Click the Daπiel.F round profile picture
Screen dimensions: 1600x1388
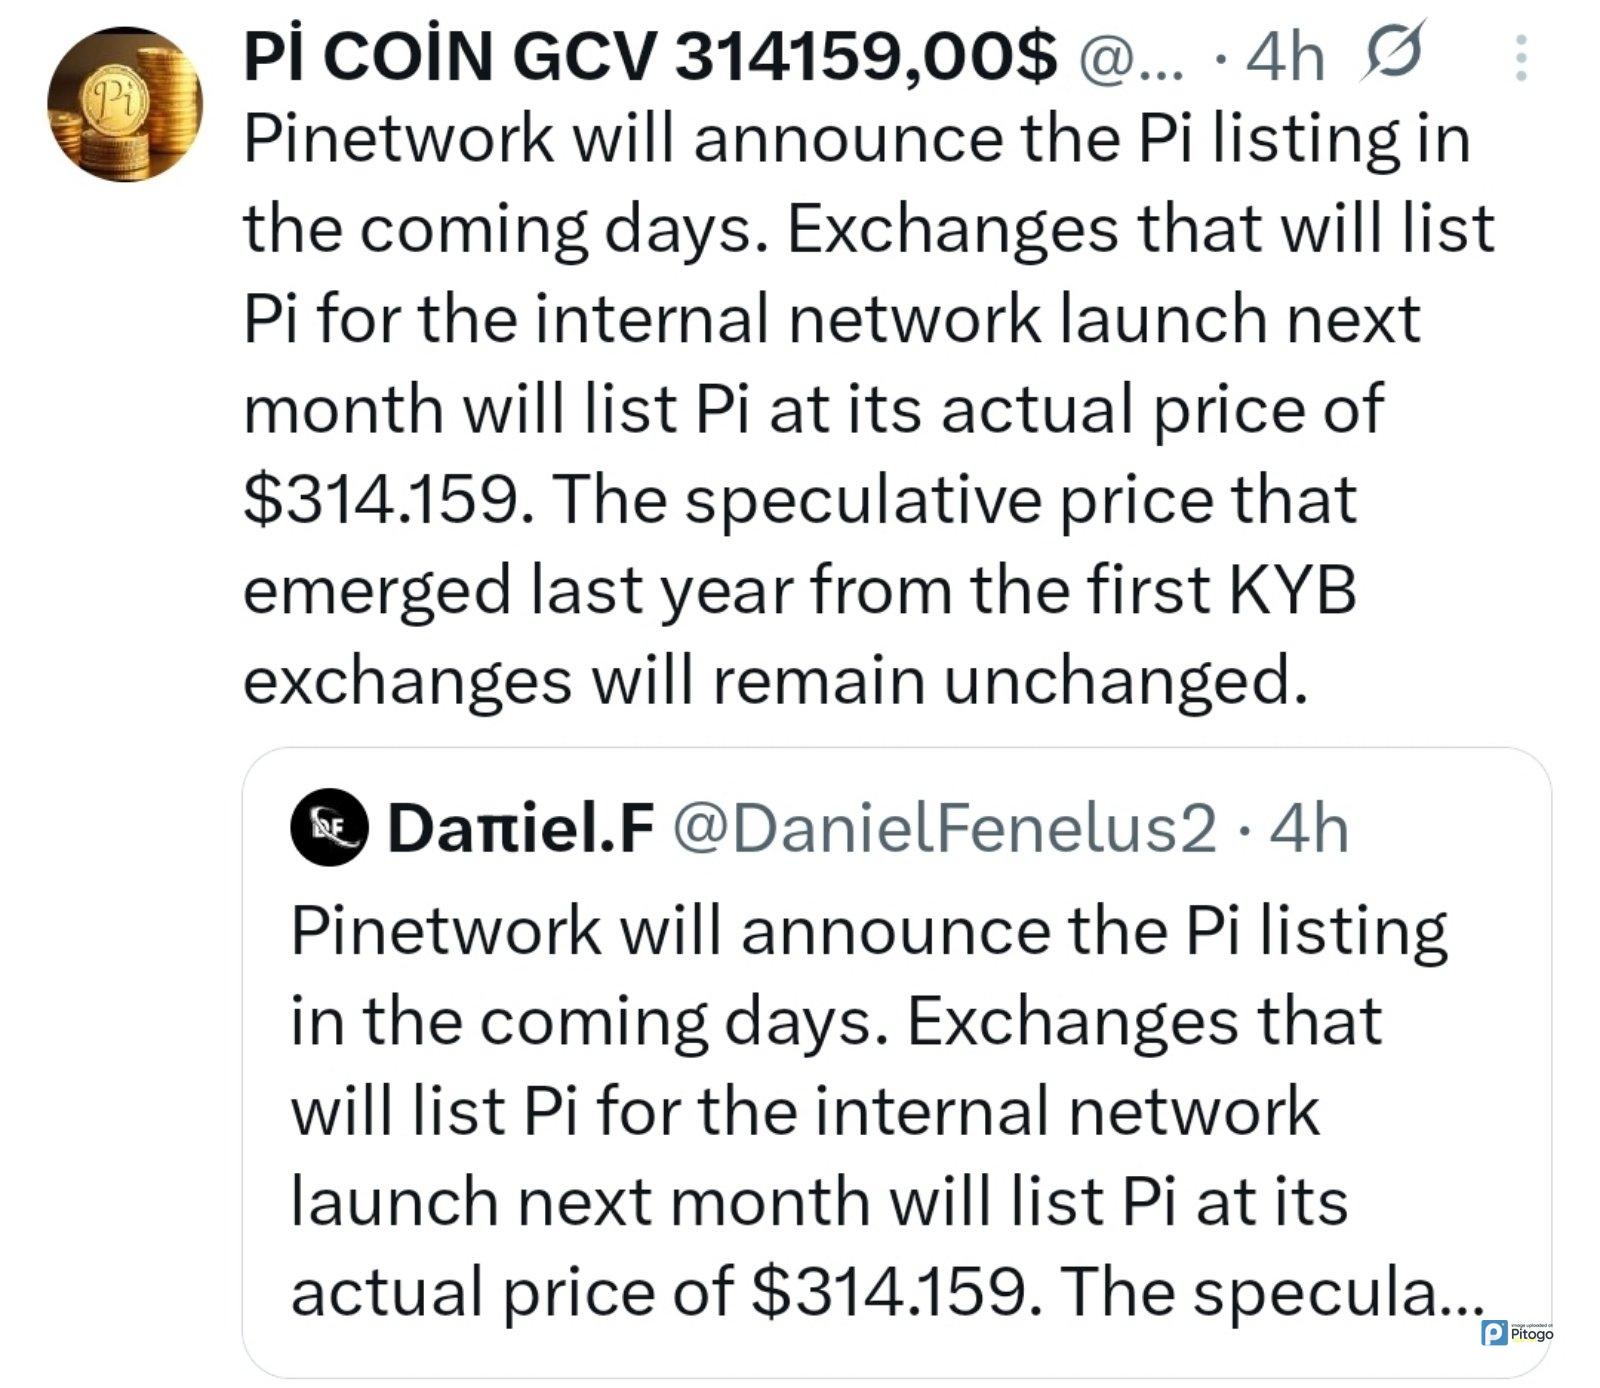click(329, 827)
